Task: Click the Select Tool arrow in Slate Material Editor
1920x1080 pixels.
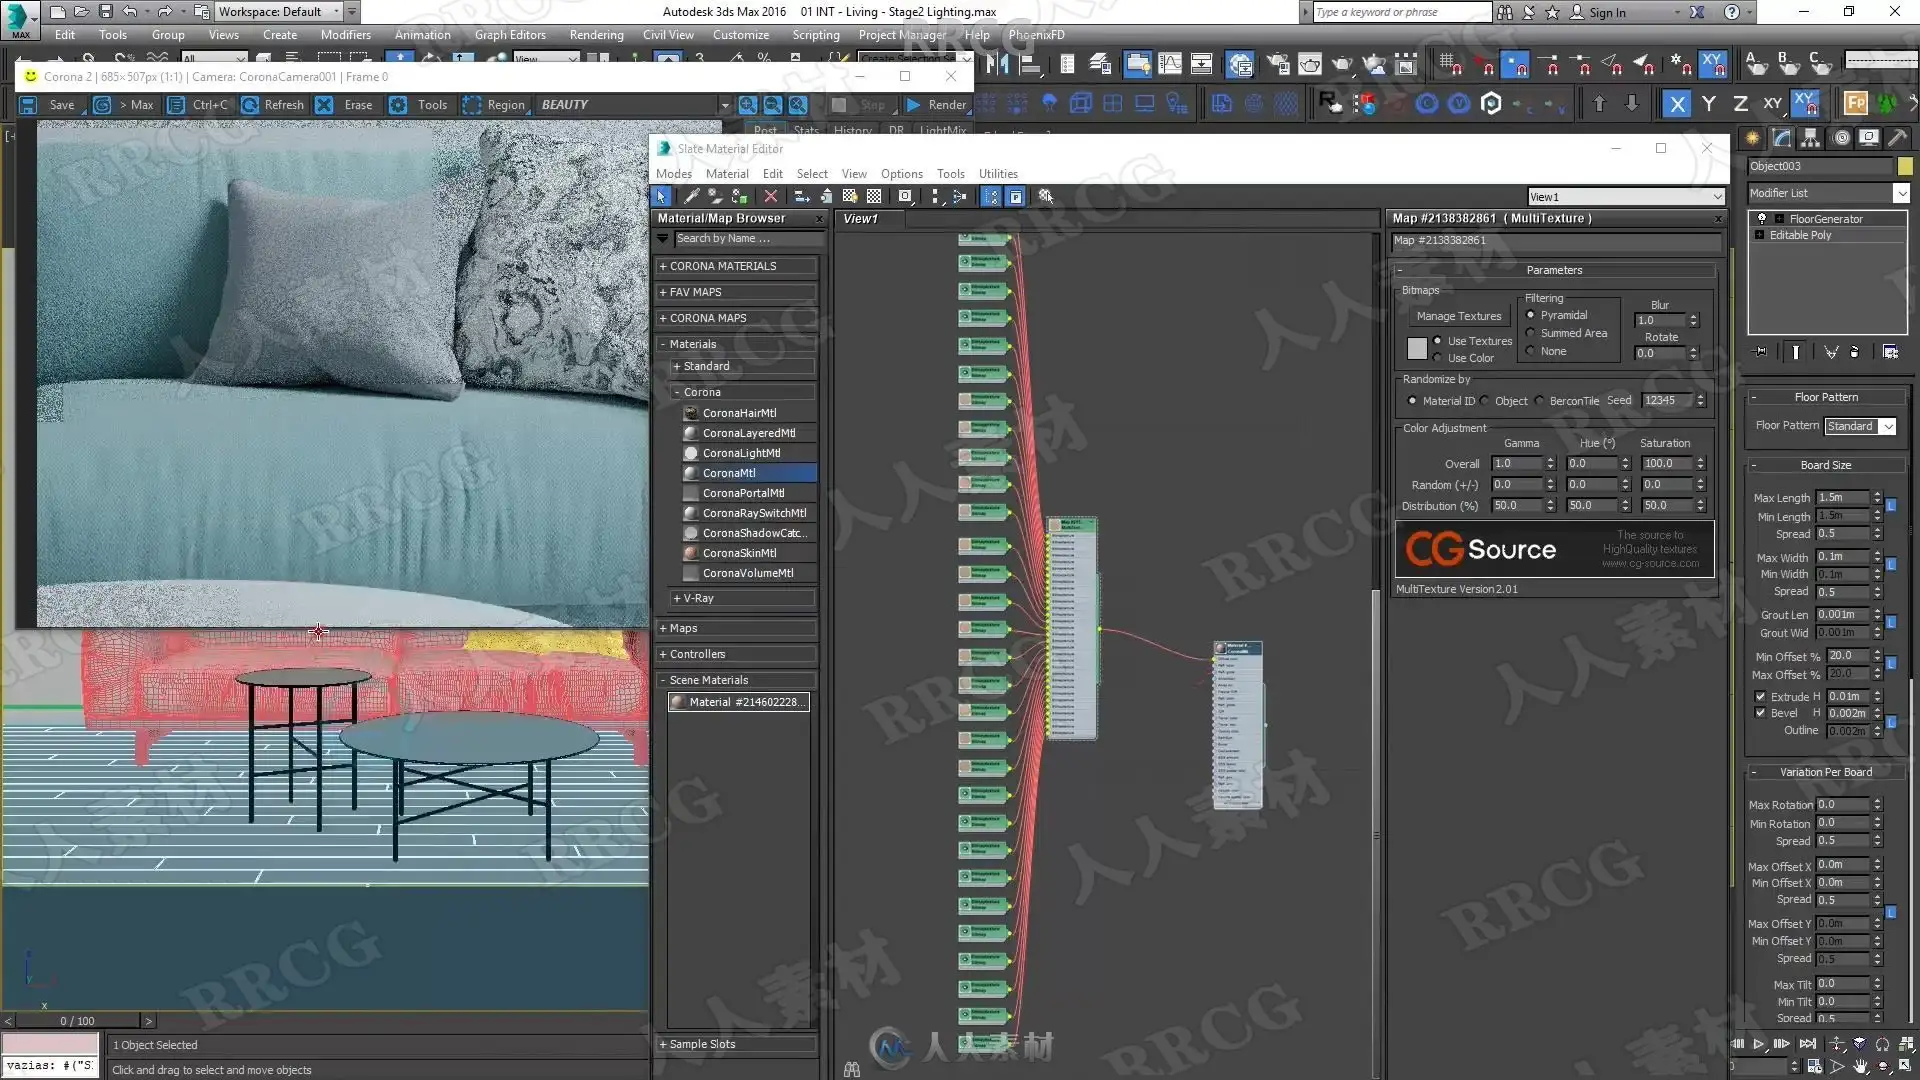Action: [x=661, y=197]
